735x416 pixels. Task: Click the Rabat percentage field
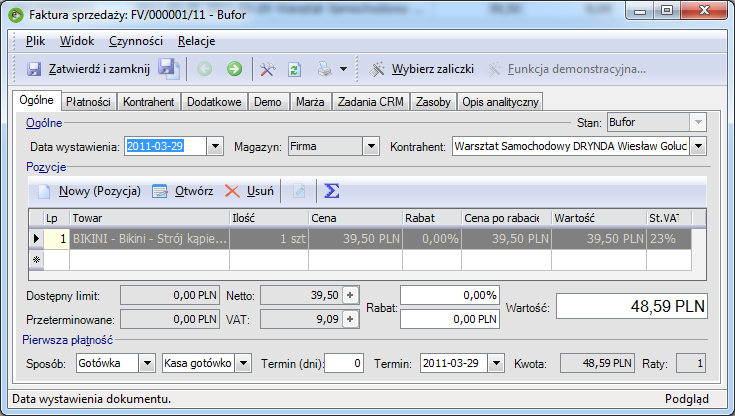450,295
